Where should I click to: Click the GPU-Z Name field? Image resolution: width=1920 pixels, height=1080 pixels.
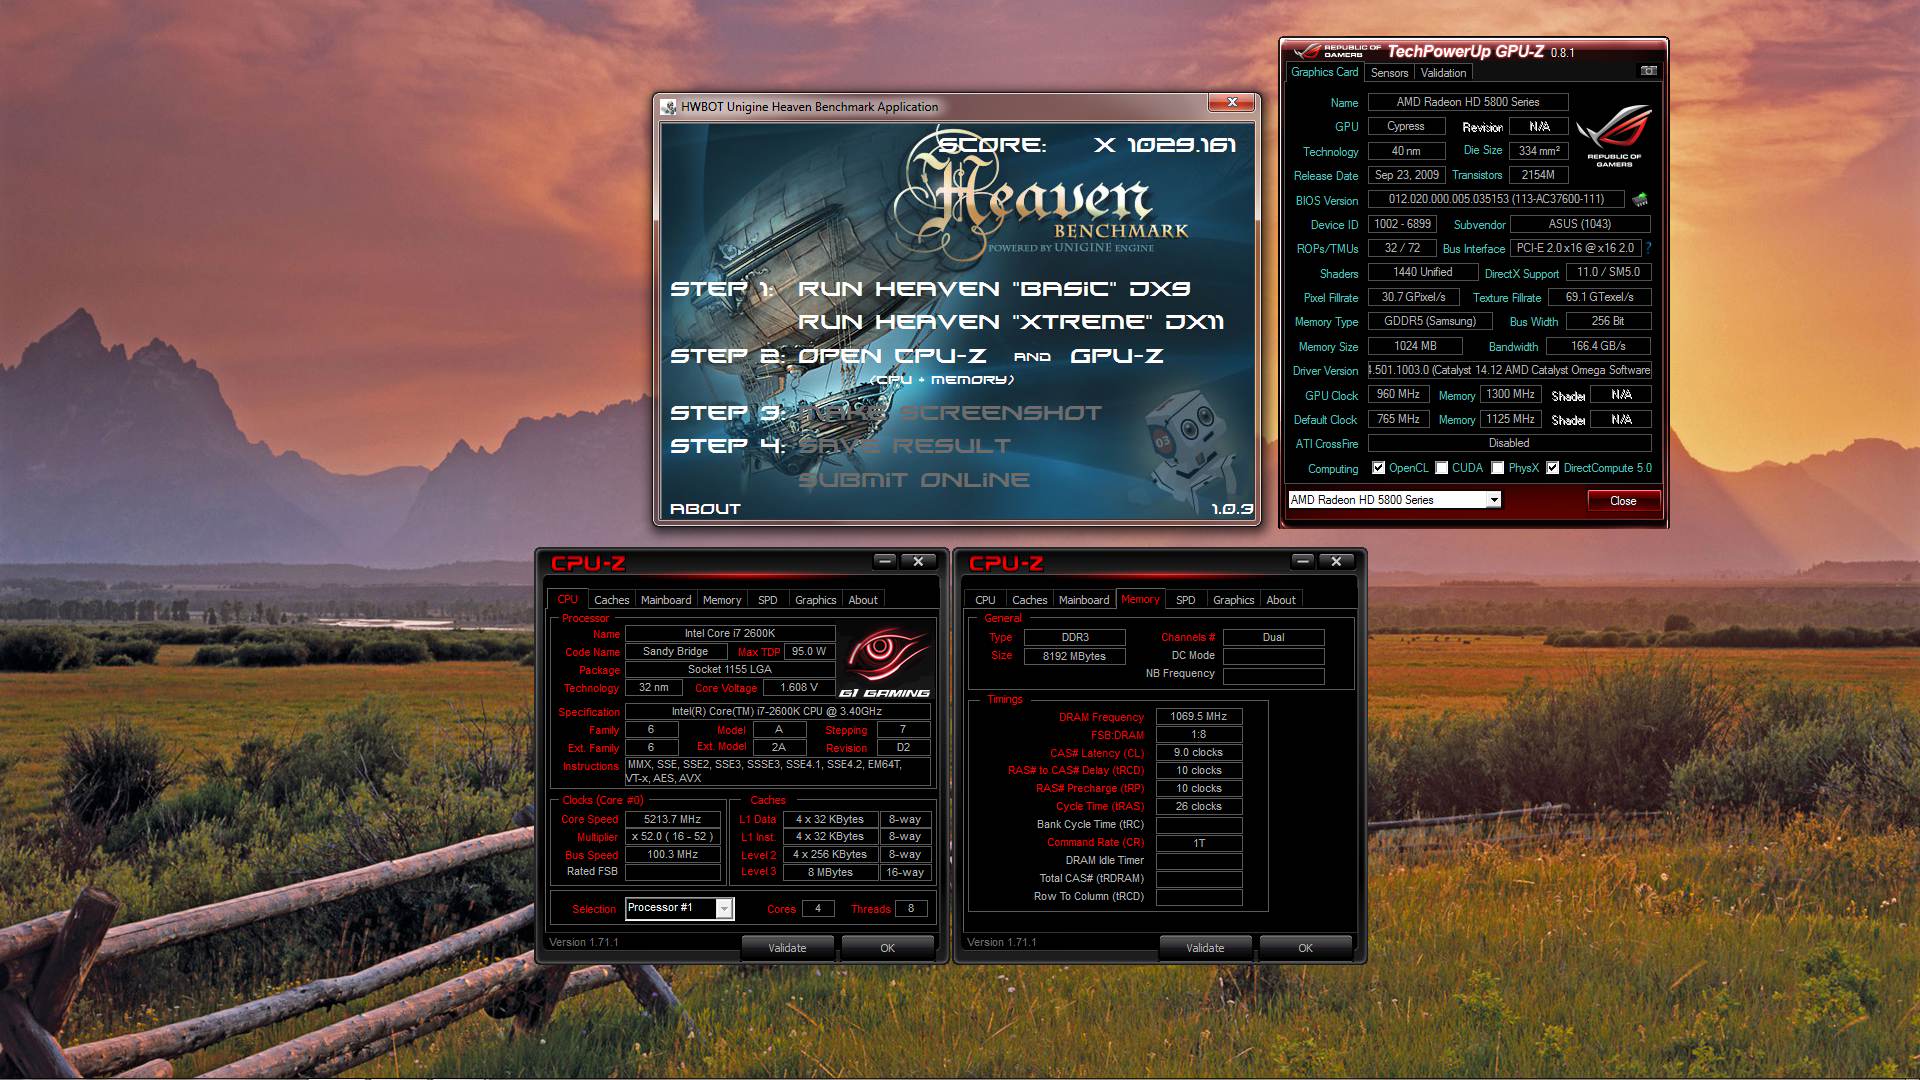[1468, 102]
